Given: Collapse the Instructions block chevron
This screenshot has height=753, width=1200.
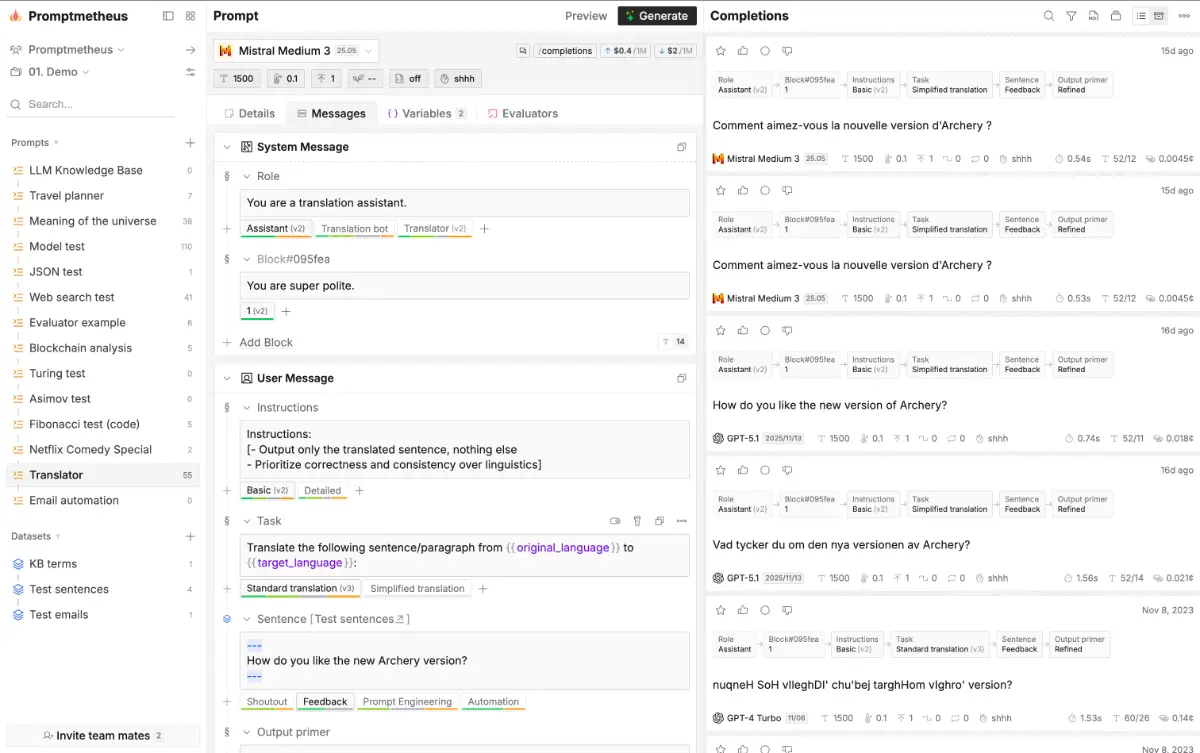Looking at the screenshot, I should pyautogui.click(x=247, y=408).
